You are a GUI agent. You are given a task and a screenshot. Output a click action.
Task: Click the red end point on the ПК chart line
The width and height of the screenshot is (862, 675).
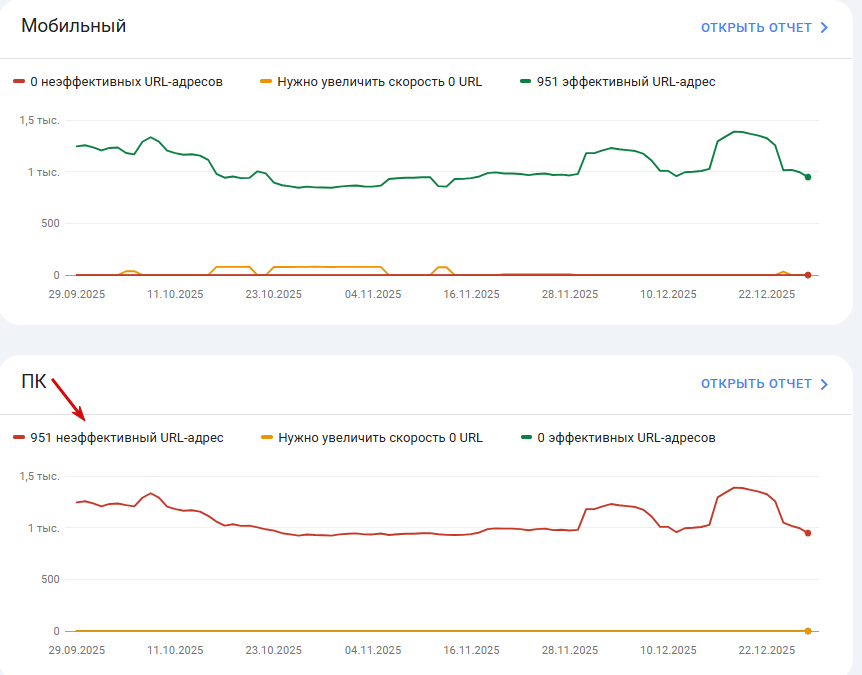tap(808, 533)
